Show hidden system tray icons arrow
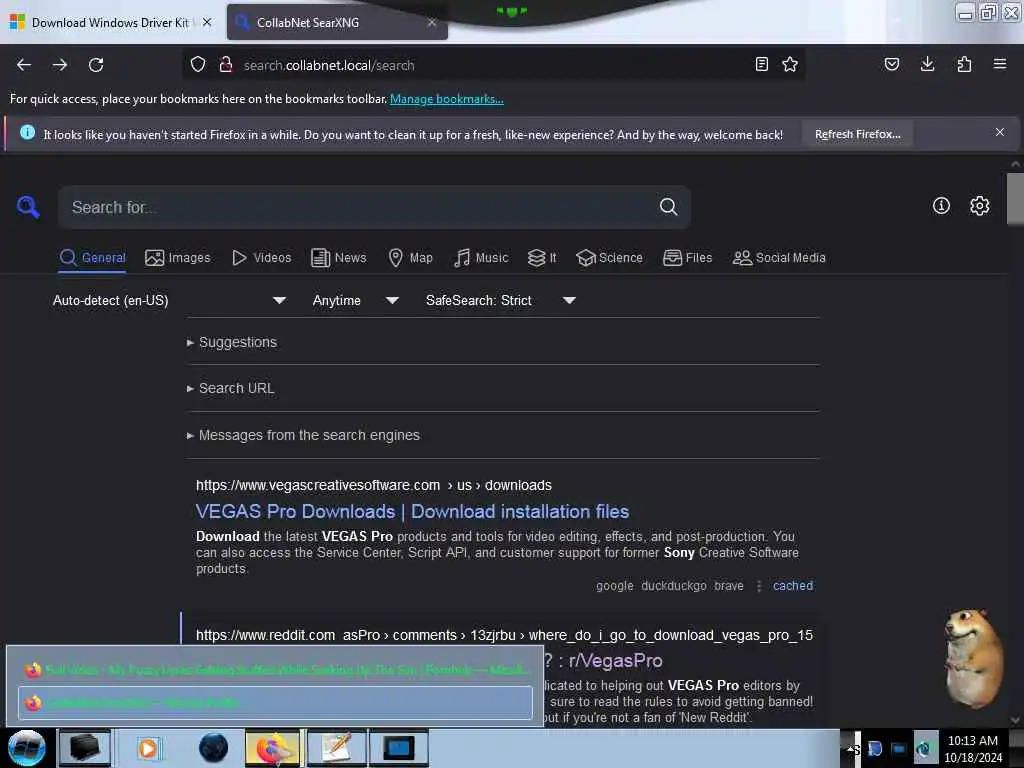 pos(852,748)
